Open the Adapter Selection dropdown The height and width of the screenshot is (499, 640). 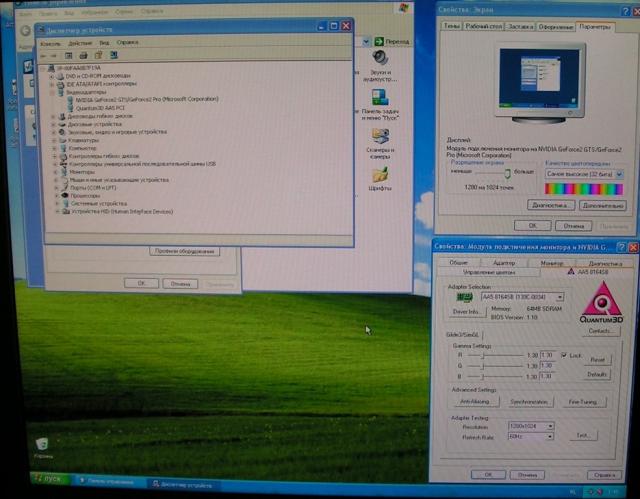coord(560,297)
